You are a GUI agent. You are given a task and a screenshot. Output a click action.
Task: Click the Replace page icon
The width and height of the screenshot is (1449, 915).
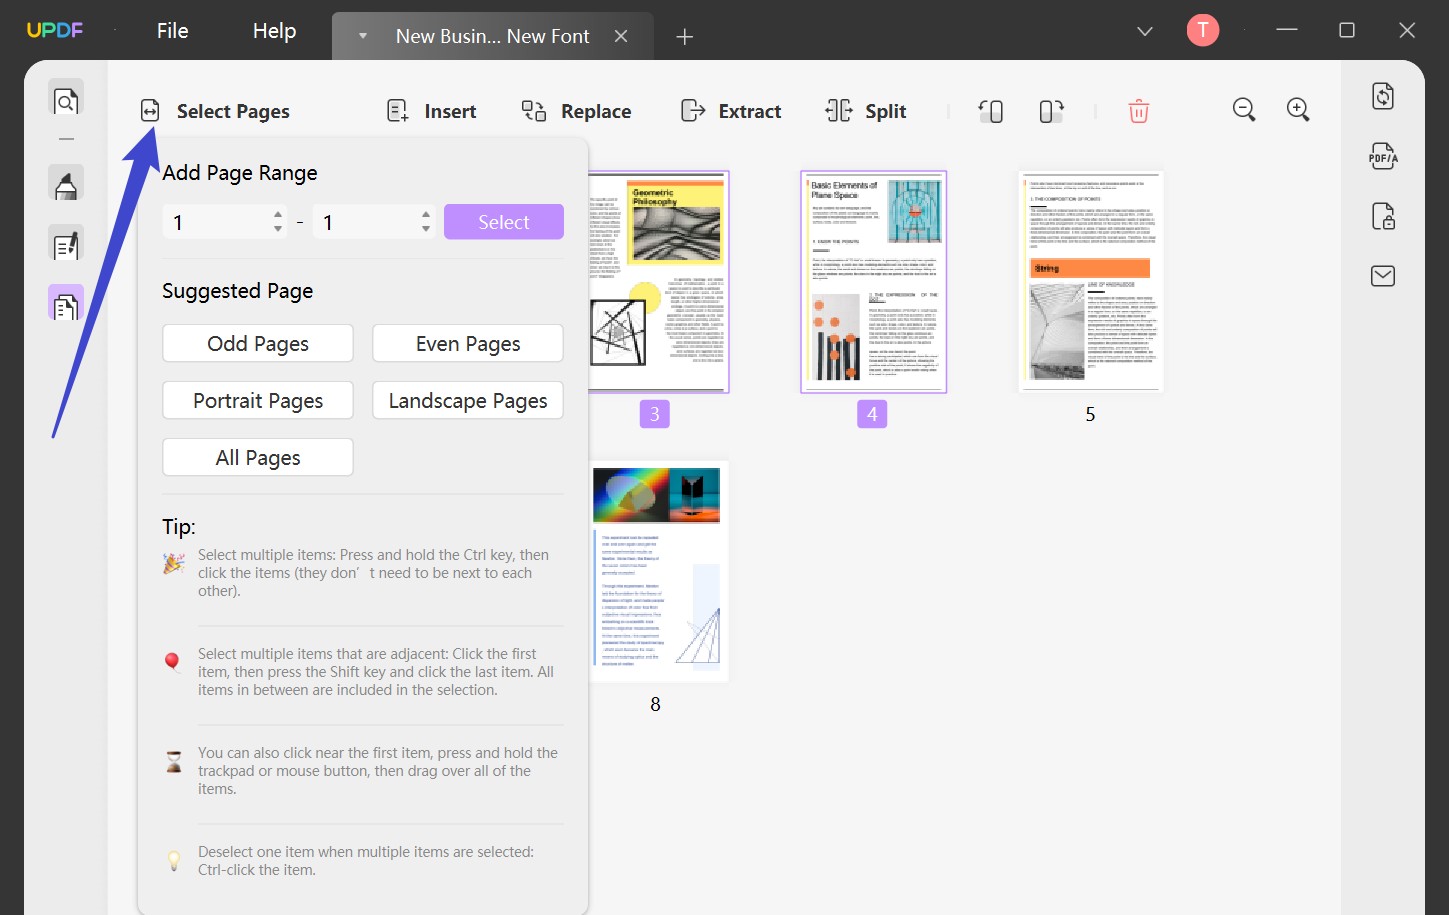534,111
